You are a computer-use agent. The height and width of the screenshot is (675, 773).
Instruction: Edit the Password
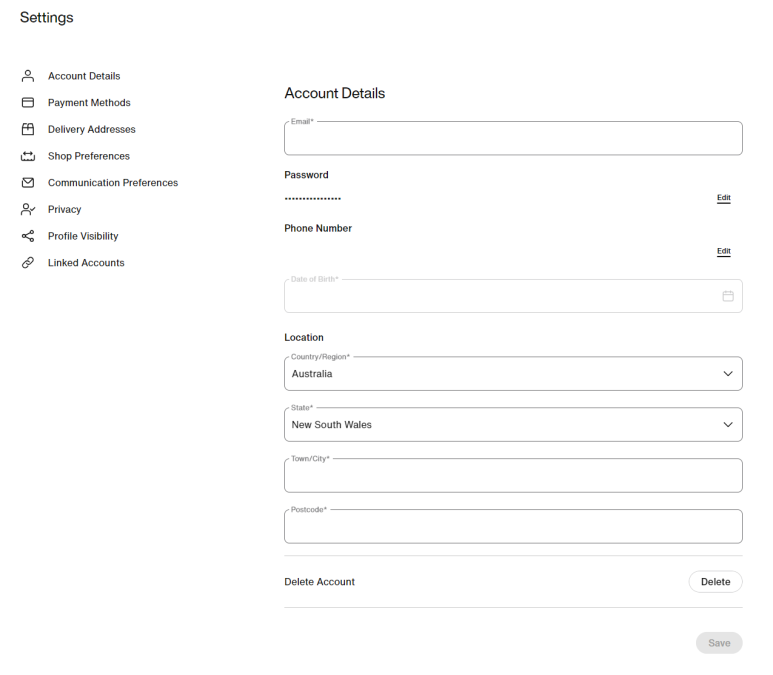[x=724, y=198]
